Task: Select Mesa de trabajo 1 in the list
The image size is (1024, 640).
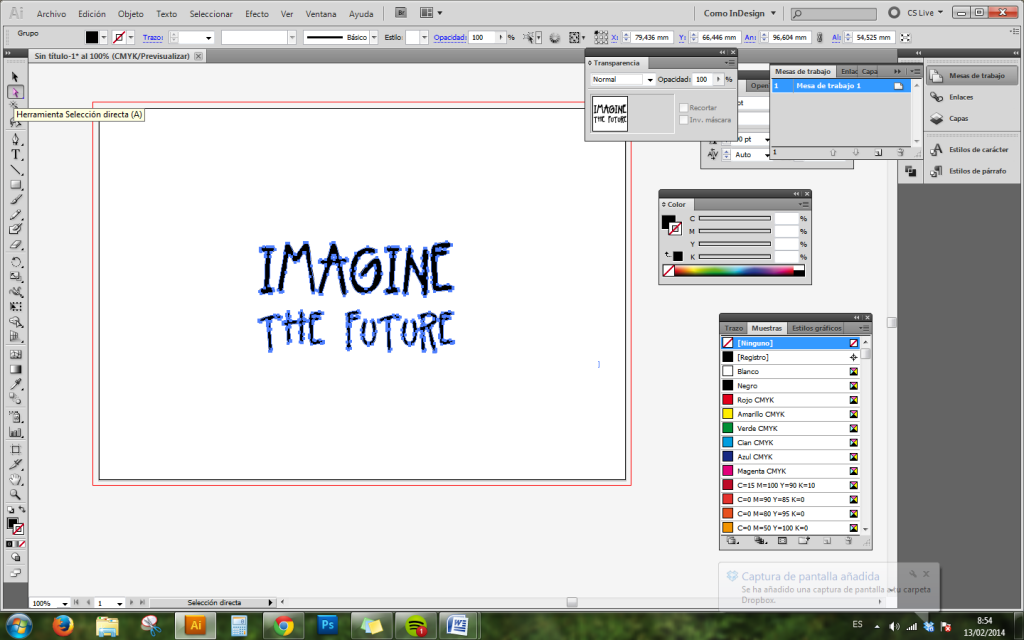Action: [832, 86]
